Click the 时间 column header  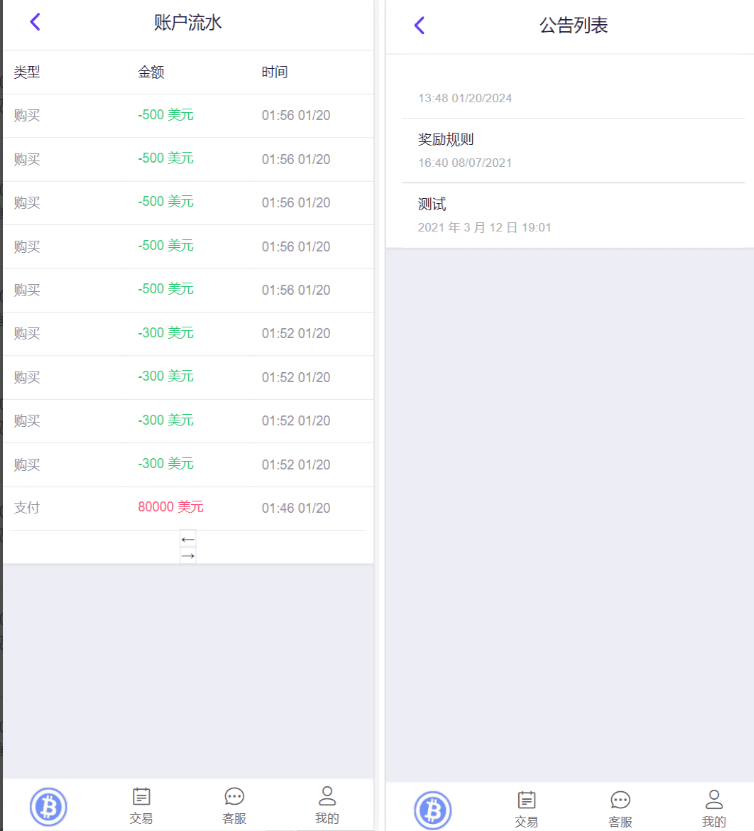[274, 72]
